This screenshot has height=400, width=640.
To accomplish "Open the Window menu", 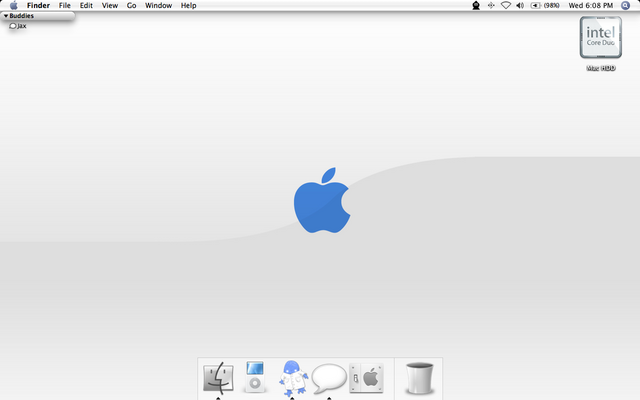I will click(x=158, y=5).
